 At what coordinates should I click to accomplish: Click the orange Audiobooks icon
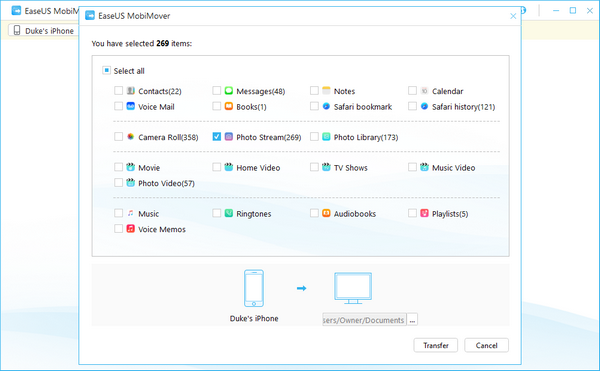[x=326, y=213]
